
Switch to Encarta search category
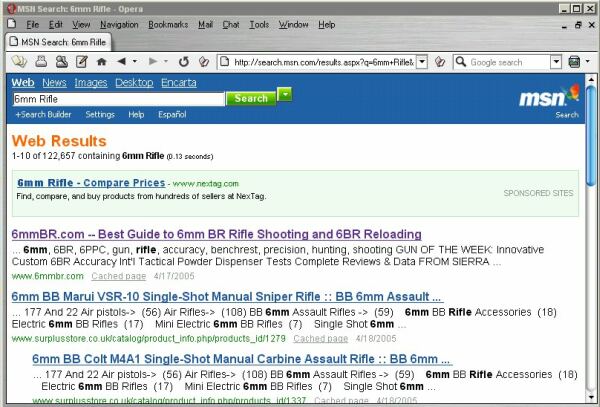[x=179, y=83]
